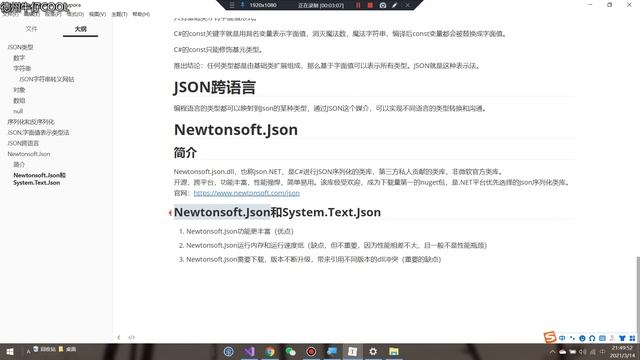Open the 格式(O) menu
This screenshot has width=640, height=360.
(x=76, y=14)
